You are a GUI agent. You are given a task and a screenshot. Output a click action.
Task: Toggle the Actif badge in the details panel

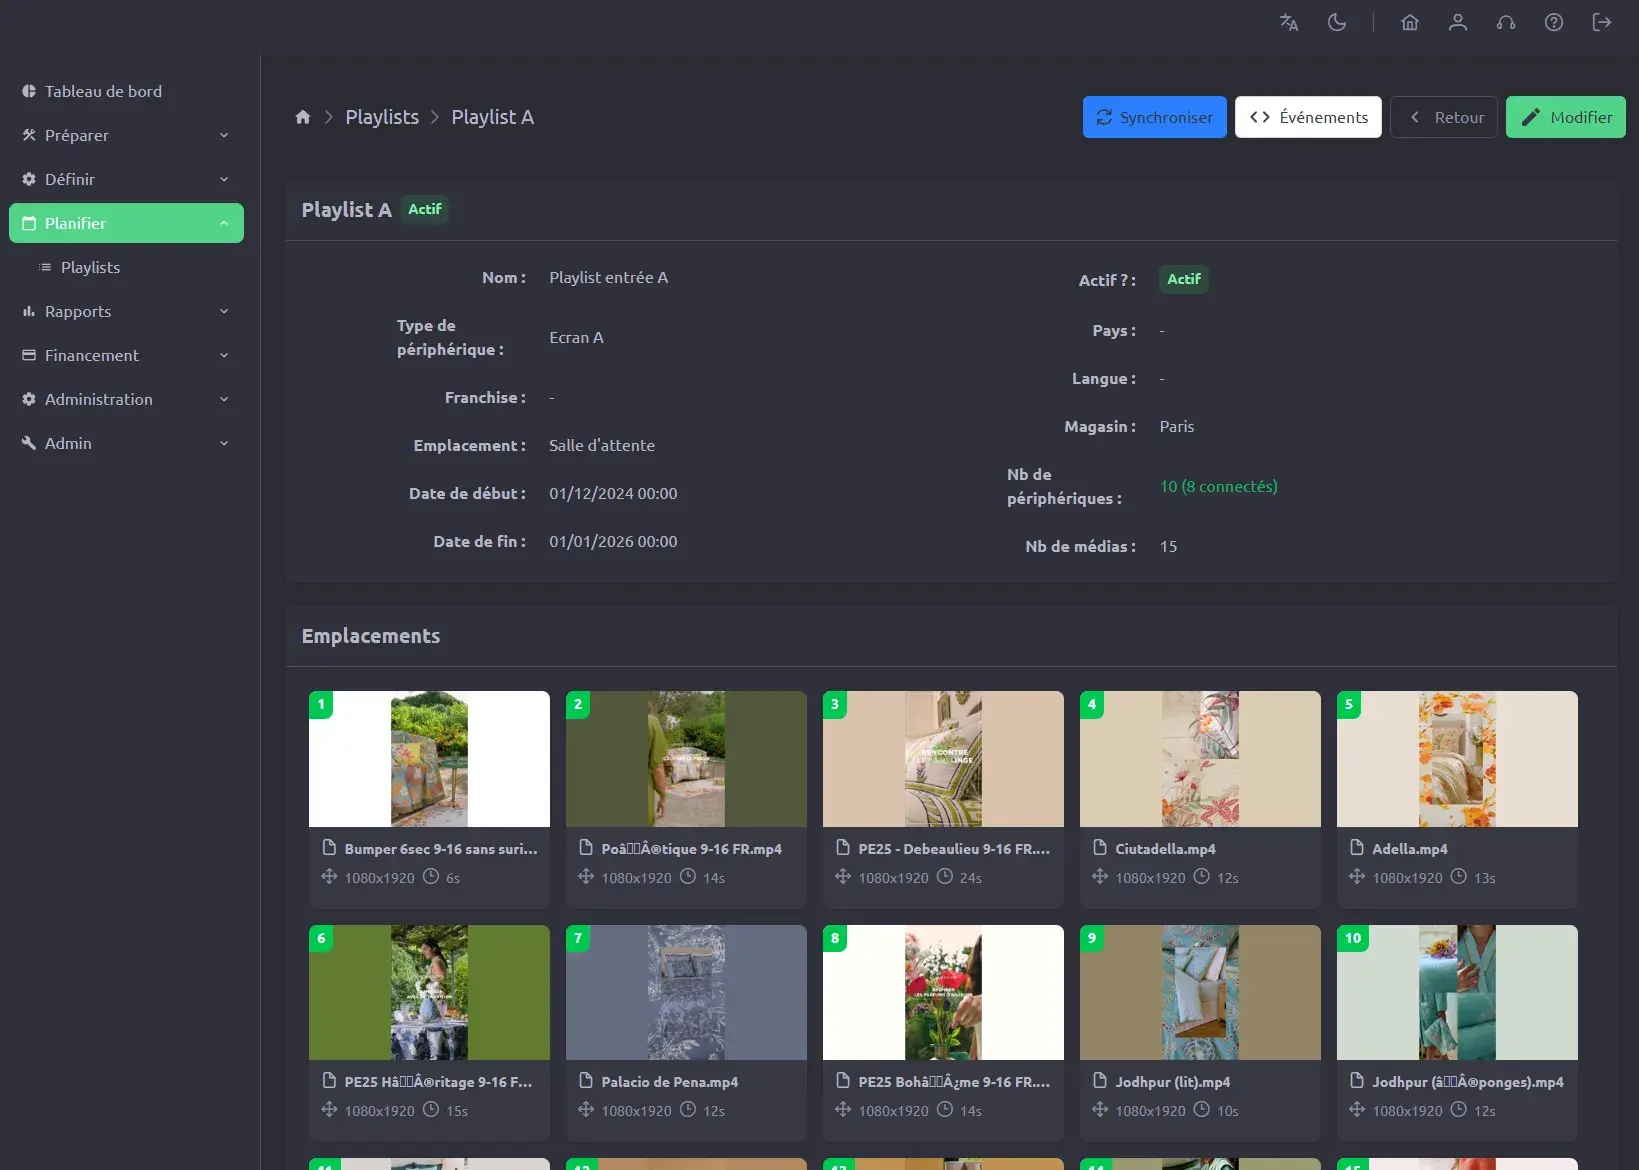click(x=1183, y=280)
